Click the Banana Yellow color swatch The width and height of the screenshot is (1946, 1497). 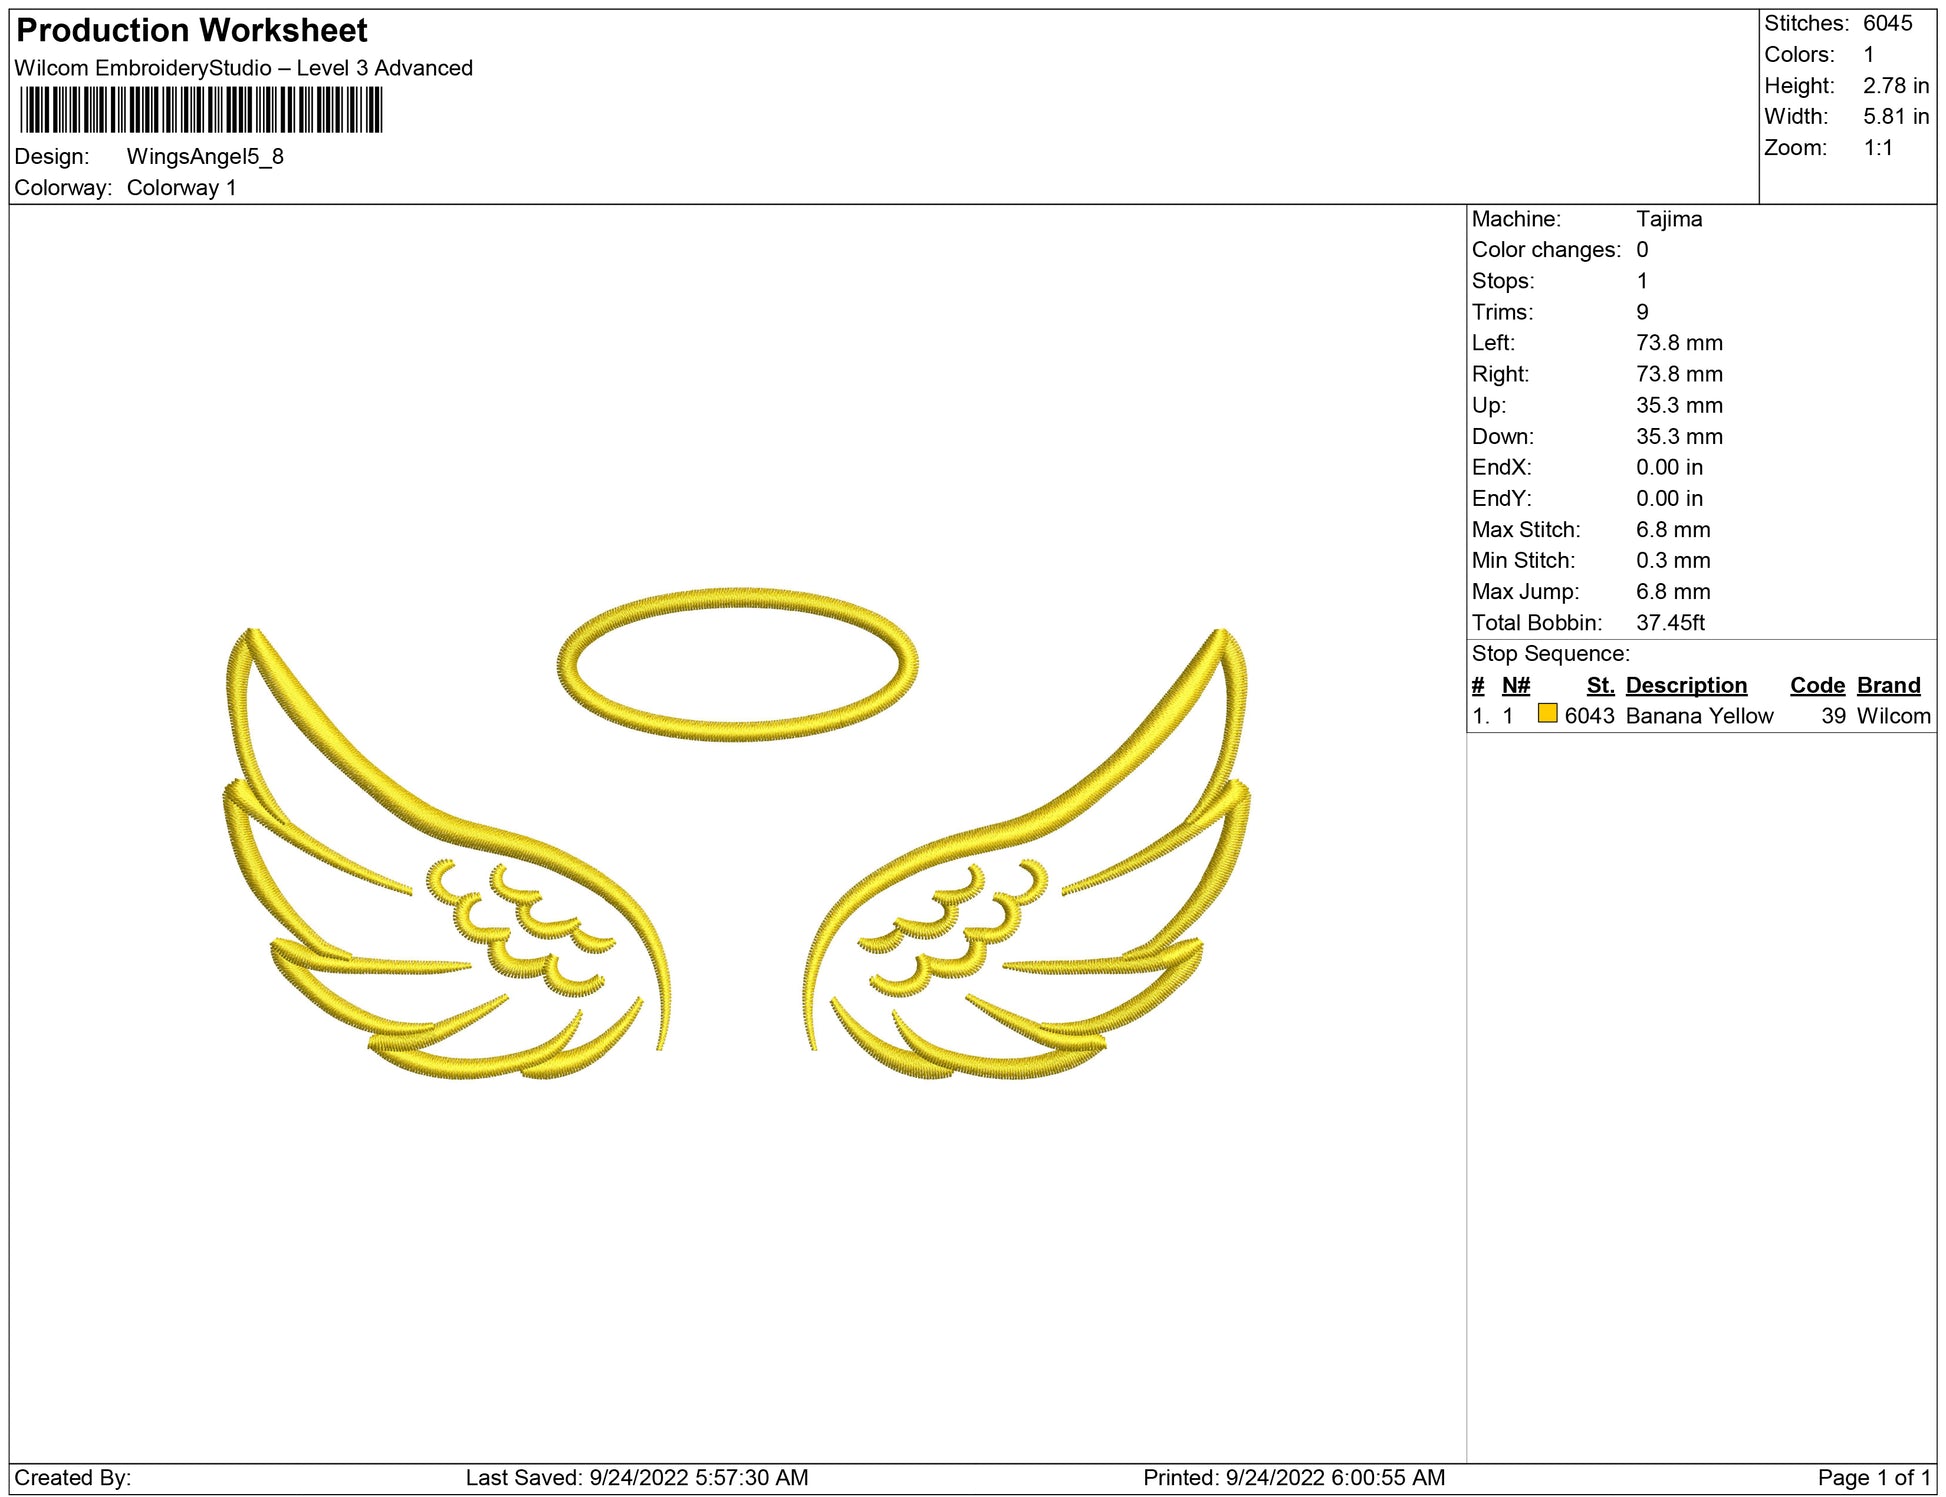point(1546,714)
